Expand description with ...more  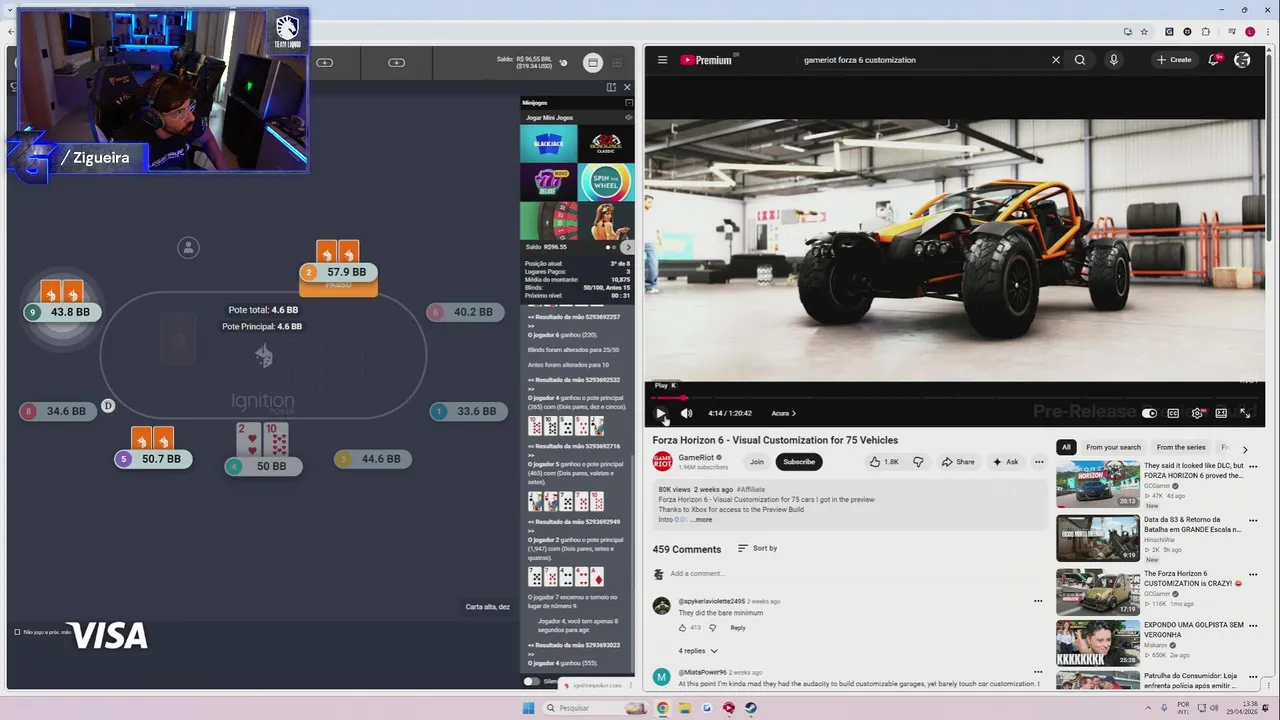click(x=700, y=520)
